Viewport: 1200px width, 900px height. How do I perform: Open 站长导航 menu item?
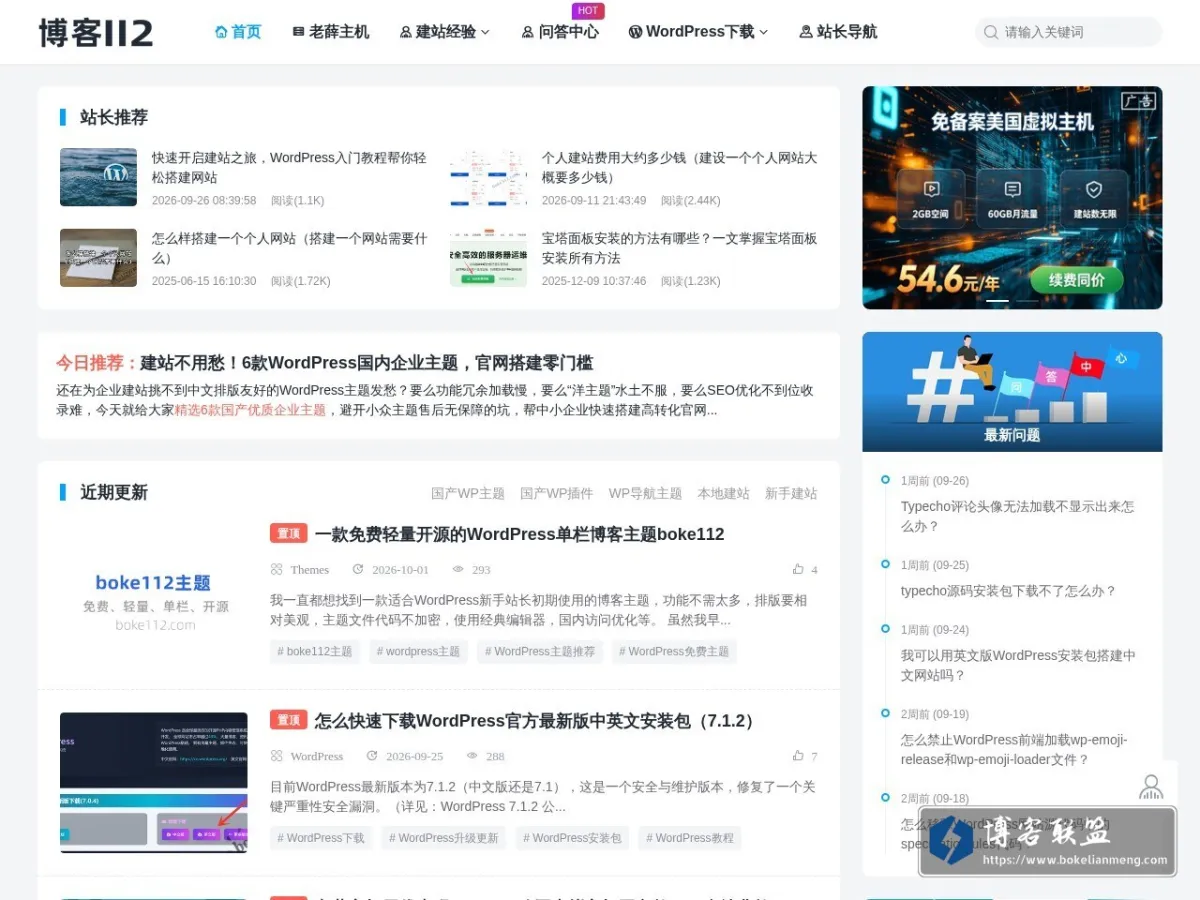(838, 32)
